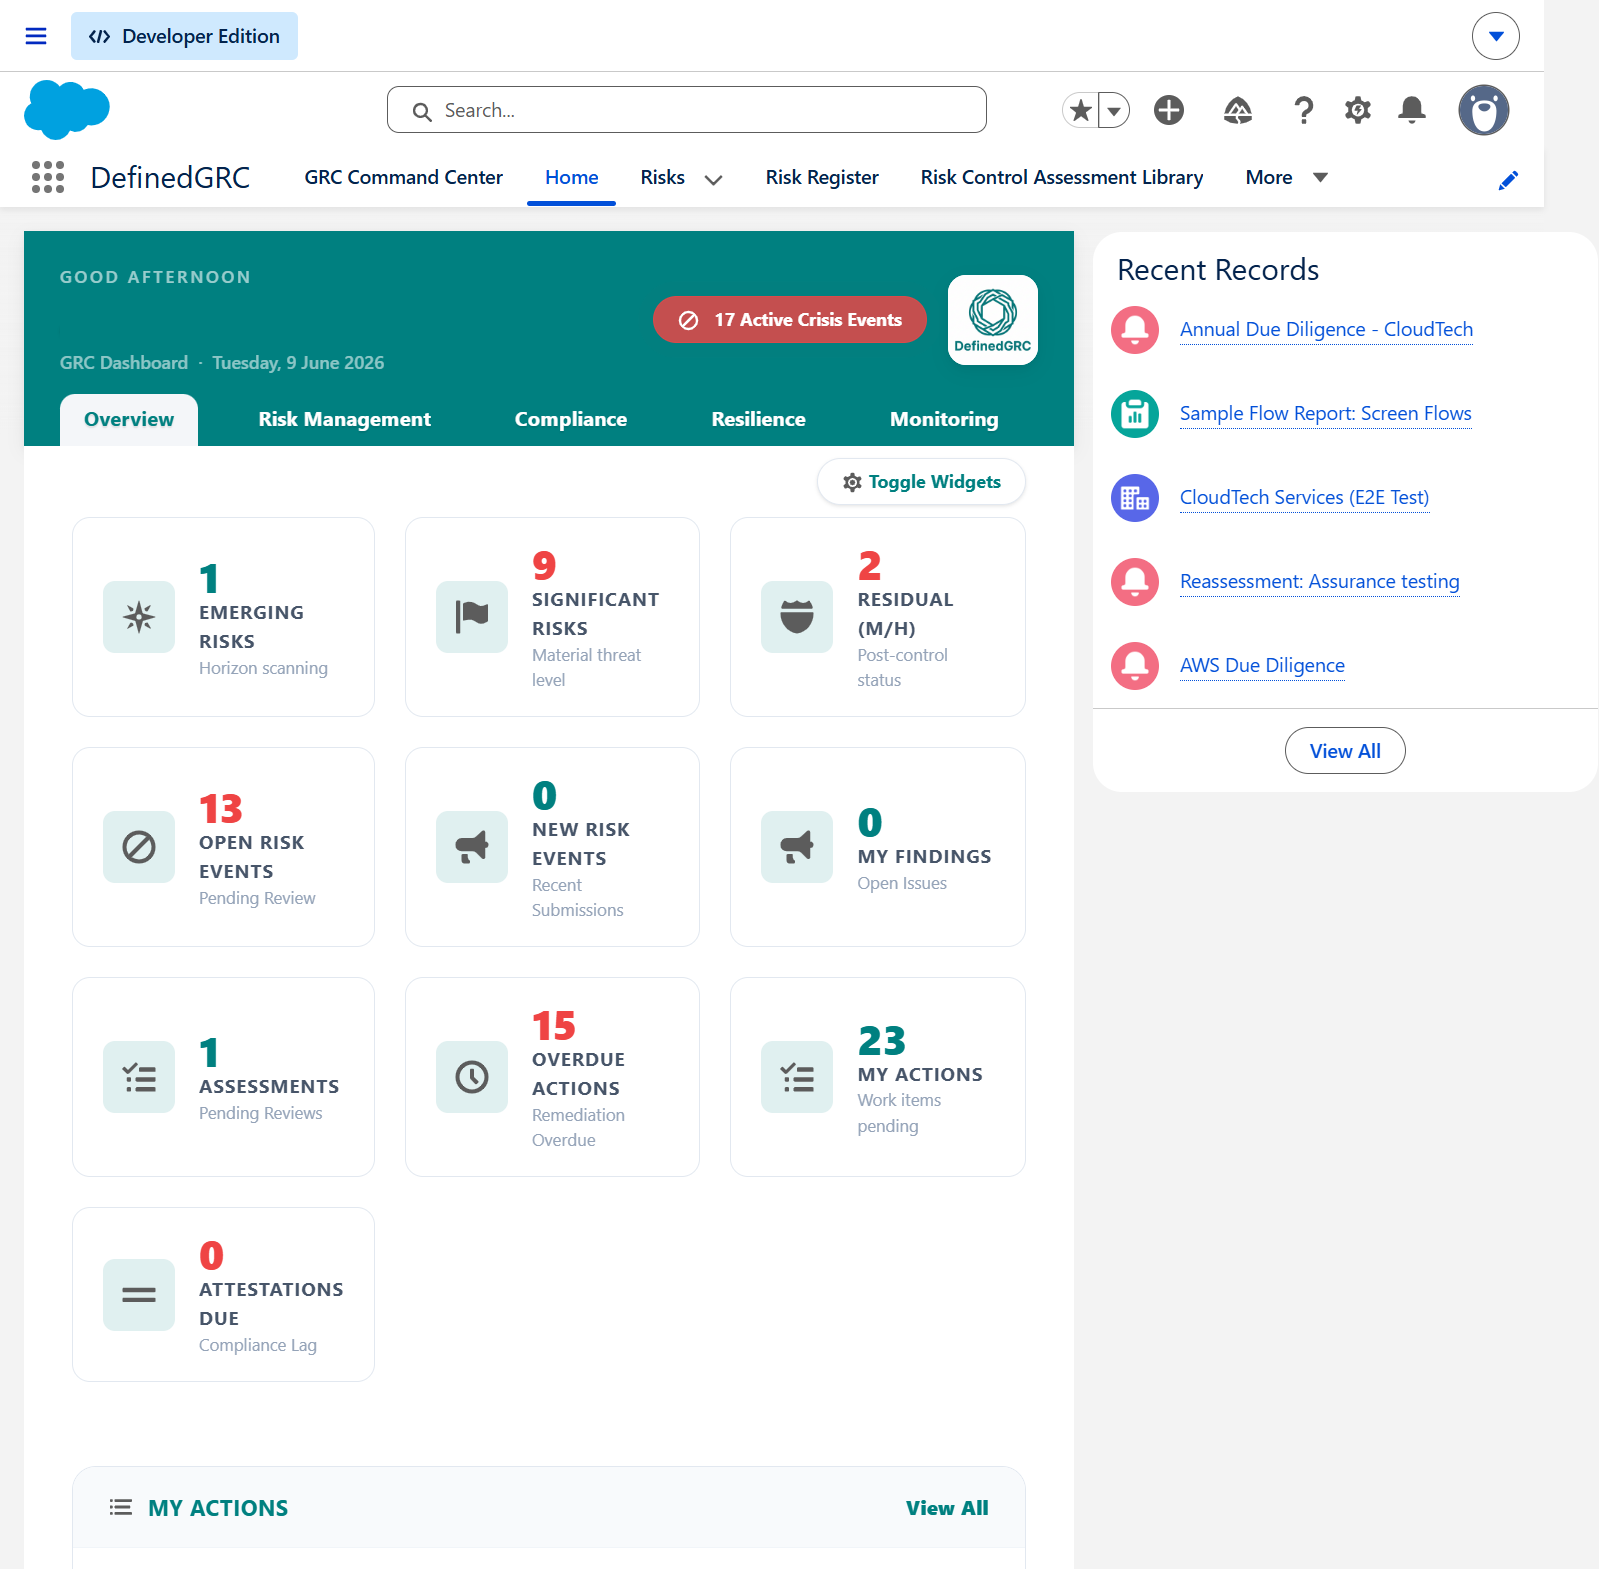This screenshot has width=1599, height=1569.
Task: Open Reassessment: Assurance testing record
Action: 1319,581
